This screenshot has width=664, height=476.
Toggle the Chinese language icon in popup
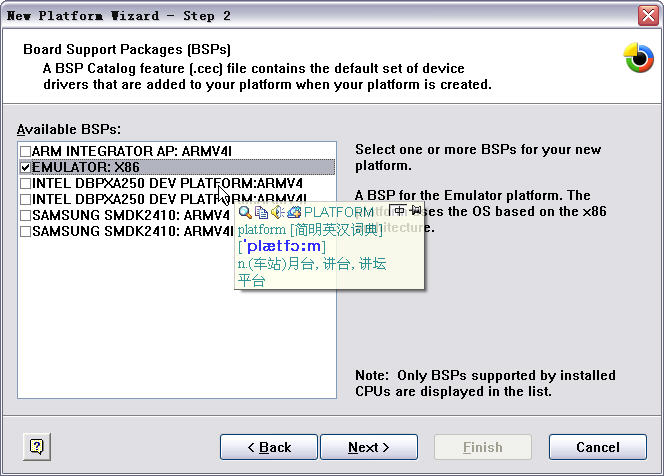coord(399,210)
